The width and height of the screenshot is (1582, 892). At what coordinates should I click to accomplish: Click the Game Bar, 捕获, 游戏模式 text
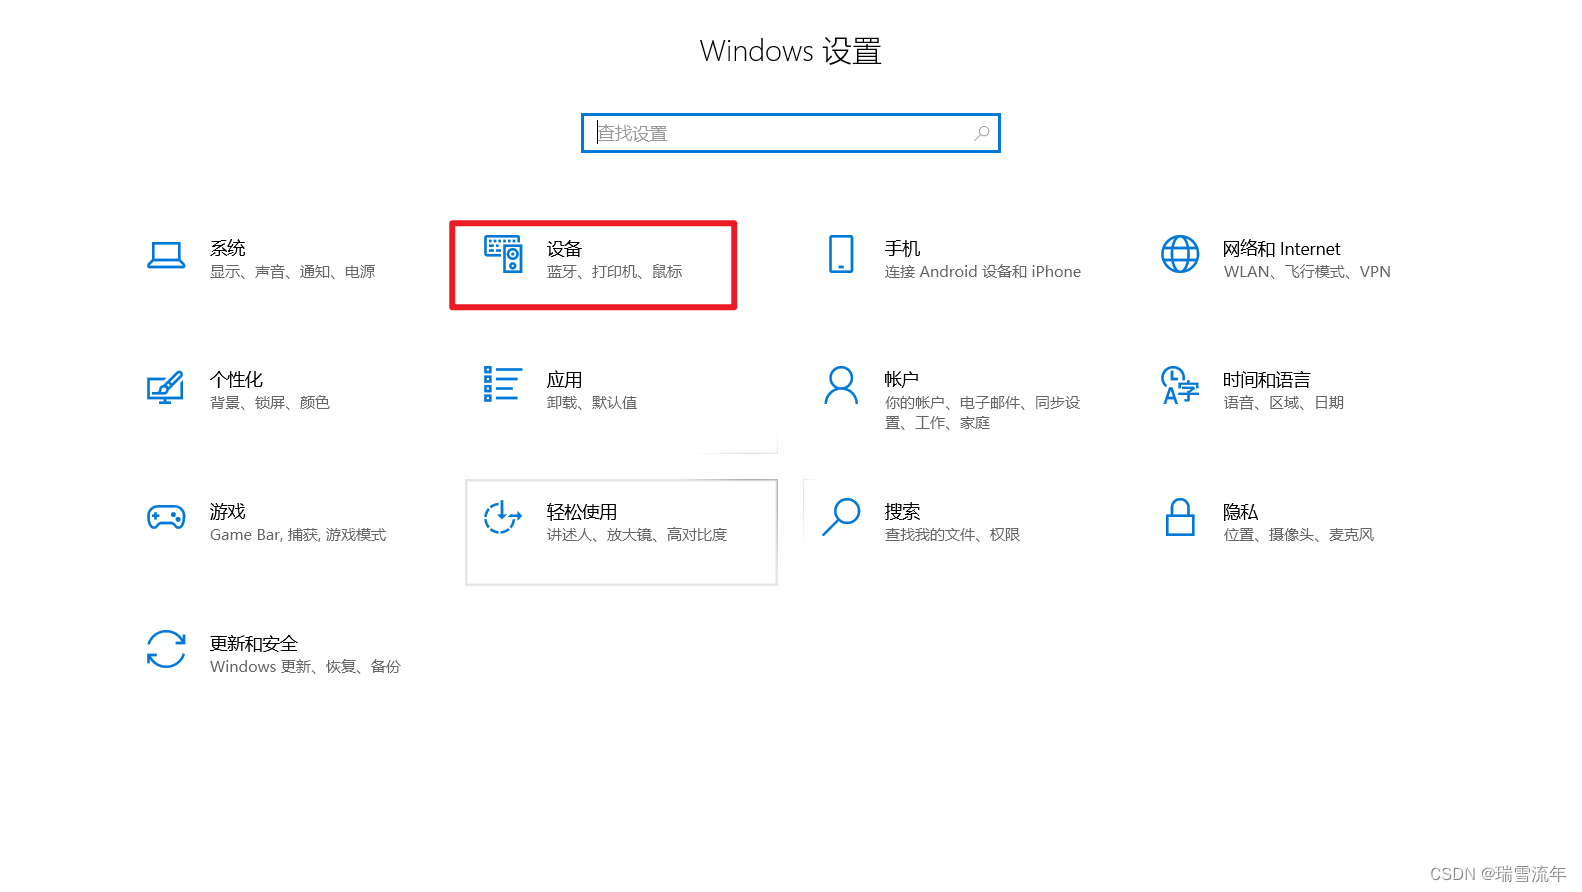pos(298,535)
